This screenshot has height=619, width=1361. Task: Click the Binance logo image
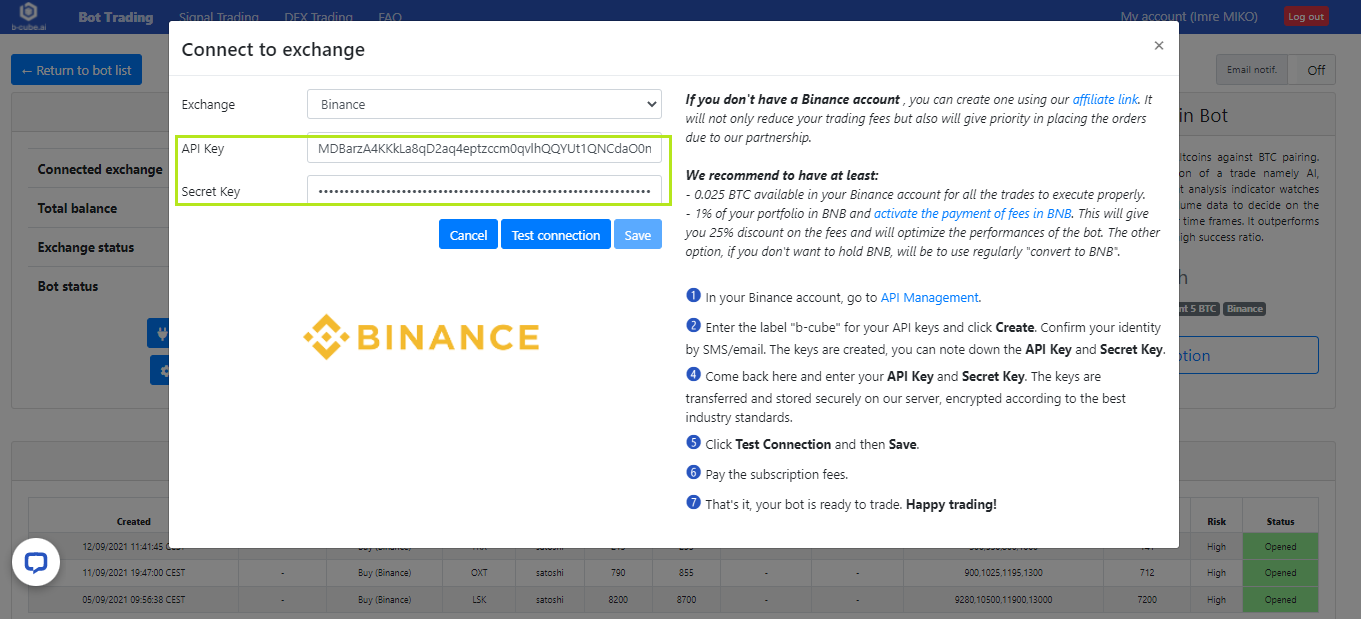point(421,337)
